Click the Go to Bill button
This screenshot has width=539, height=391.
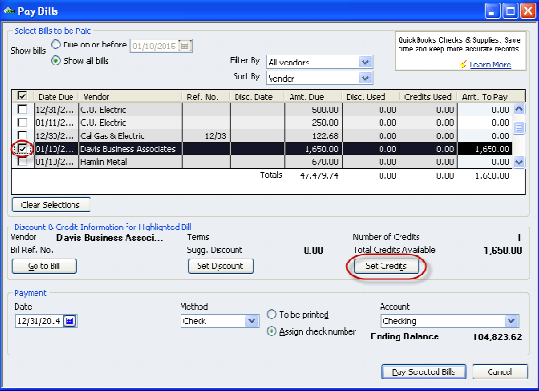(x=44, y=266)
